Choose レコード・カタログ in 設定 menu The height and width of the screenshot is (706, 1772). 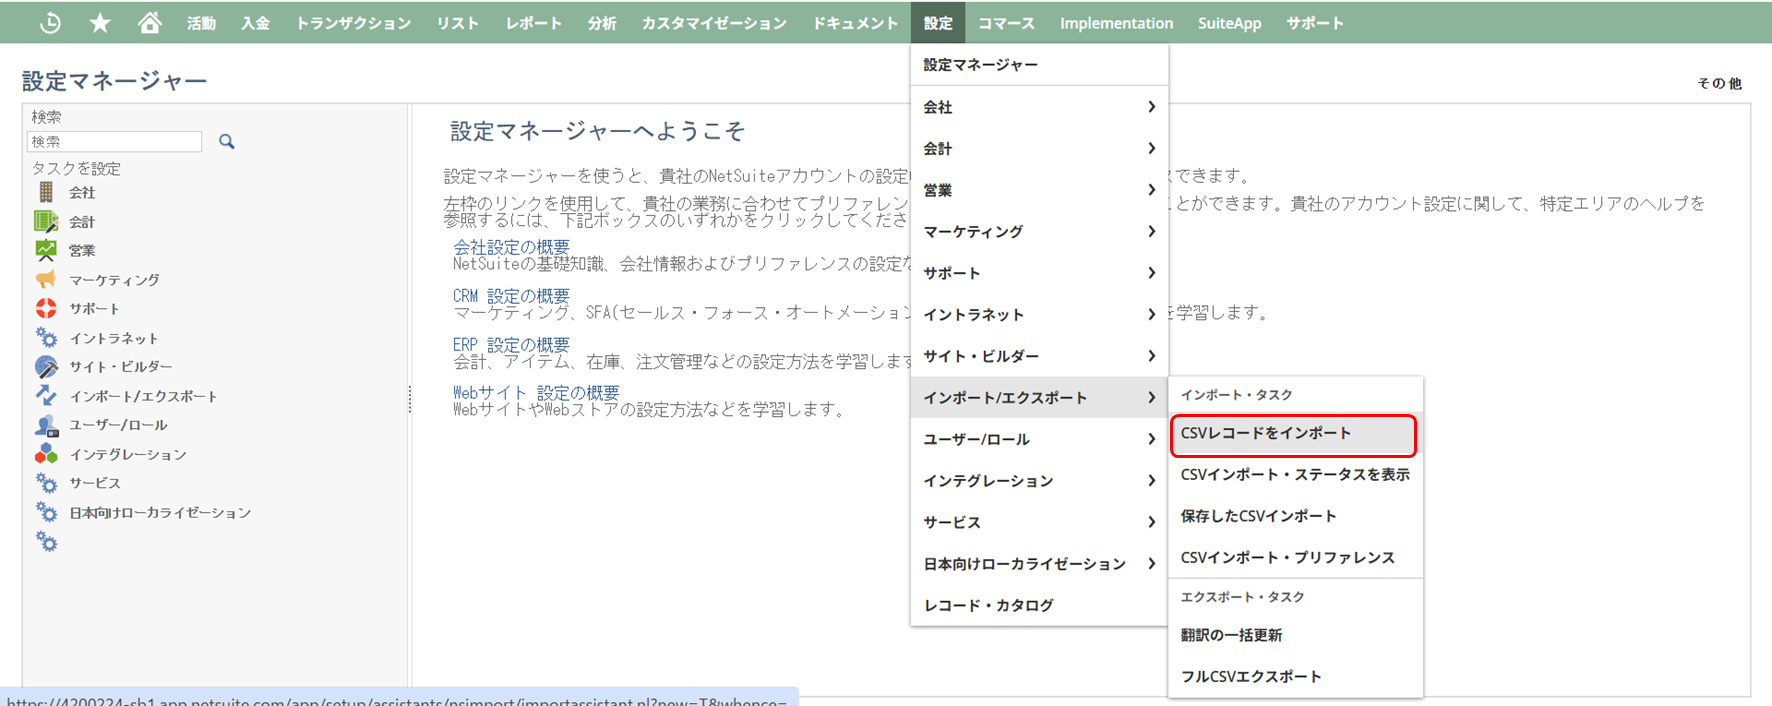tap(1039, 605)
